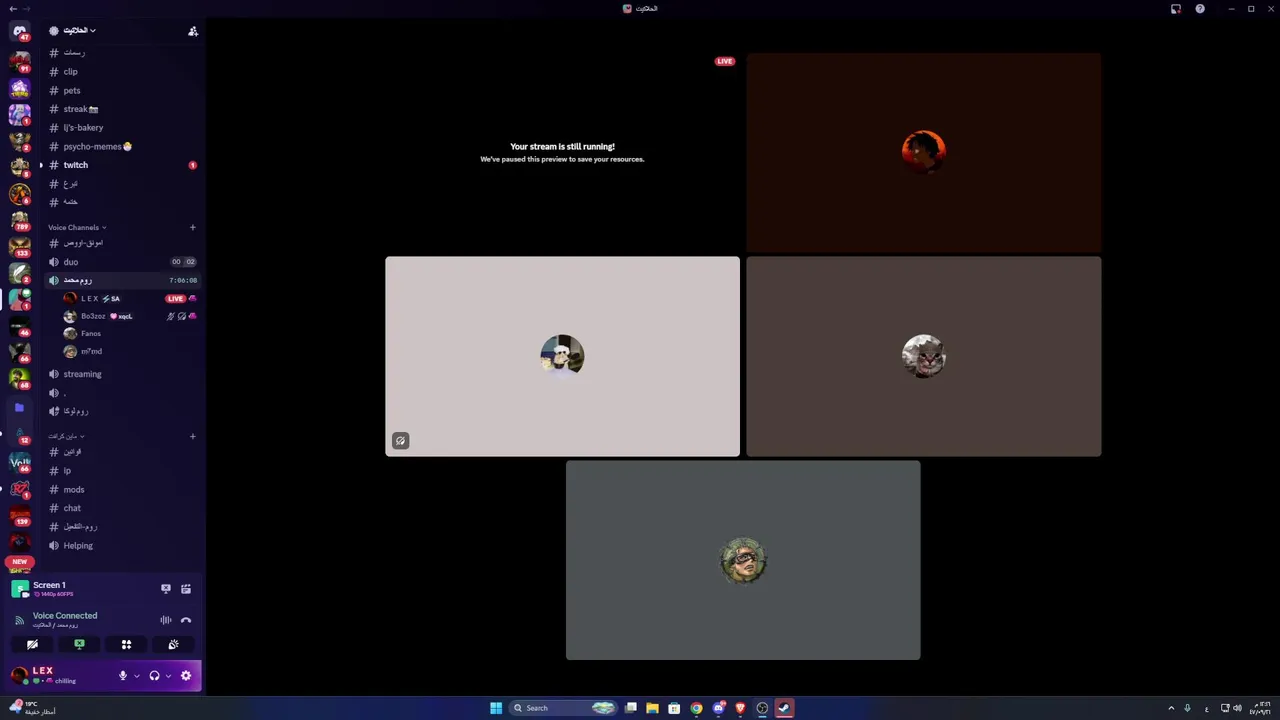Open Chrome from the taskbar
1280x720 pixels.
point(696,708)
